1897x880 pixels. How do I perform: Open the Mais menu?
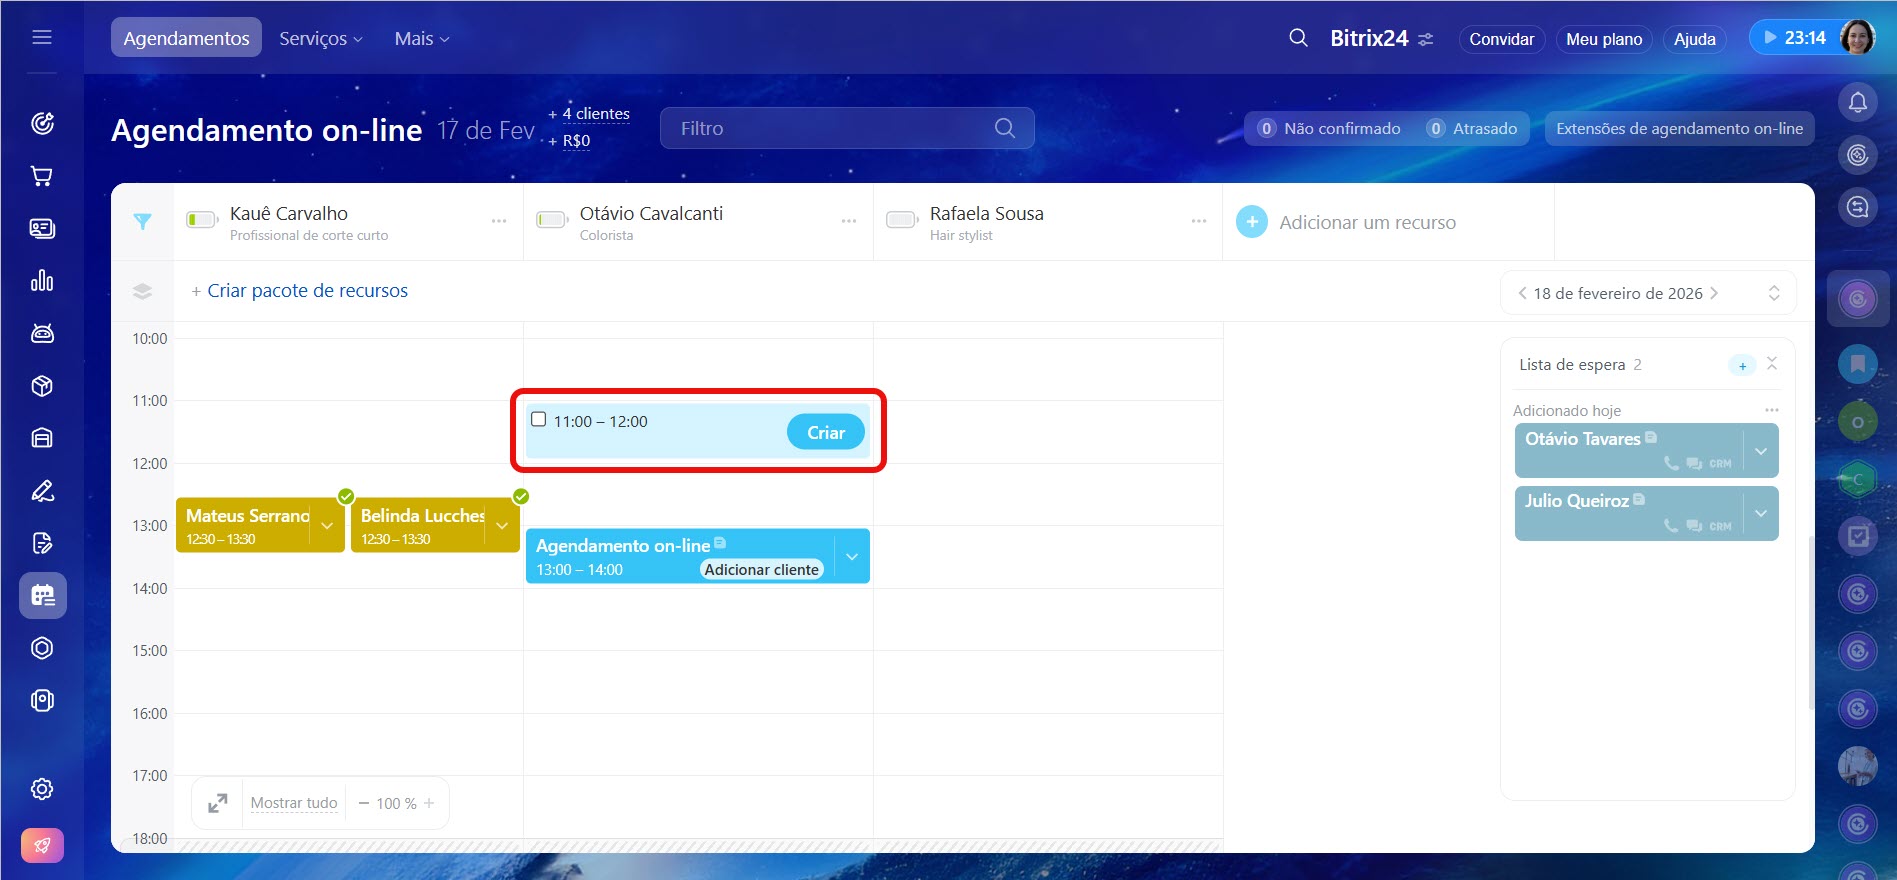coord(421,38)
